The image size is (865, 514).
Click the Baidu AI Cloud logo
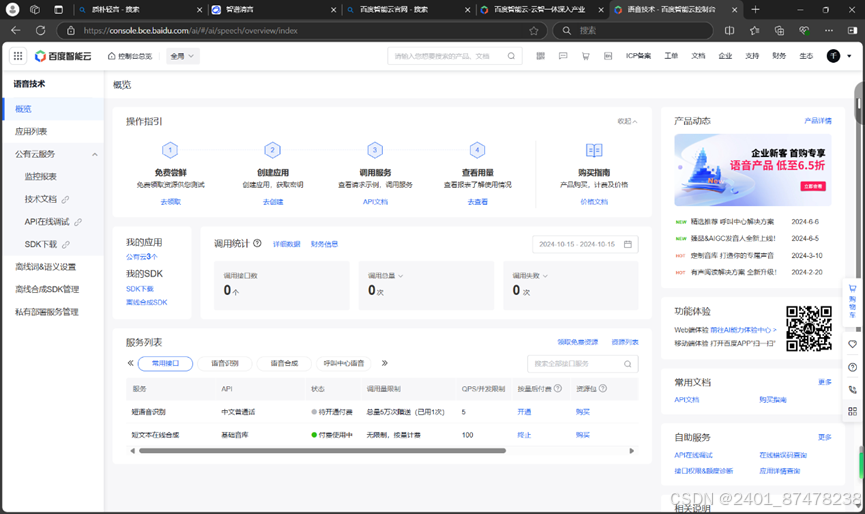point(63,56)
